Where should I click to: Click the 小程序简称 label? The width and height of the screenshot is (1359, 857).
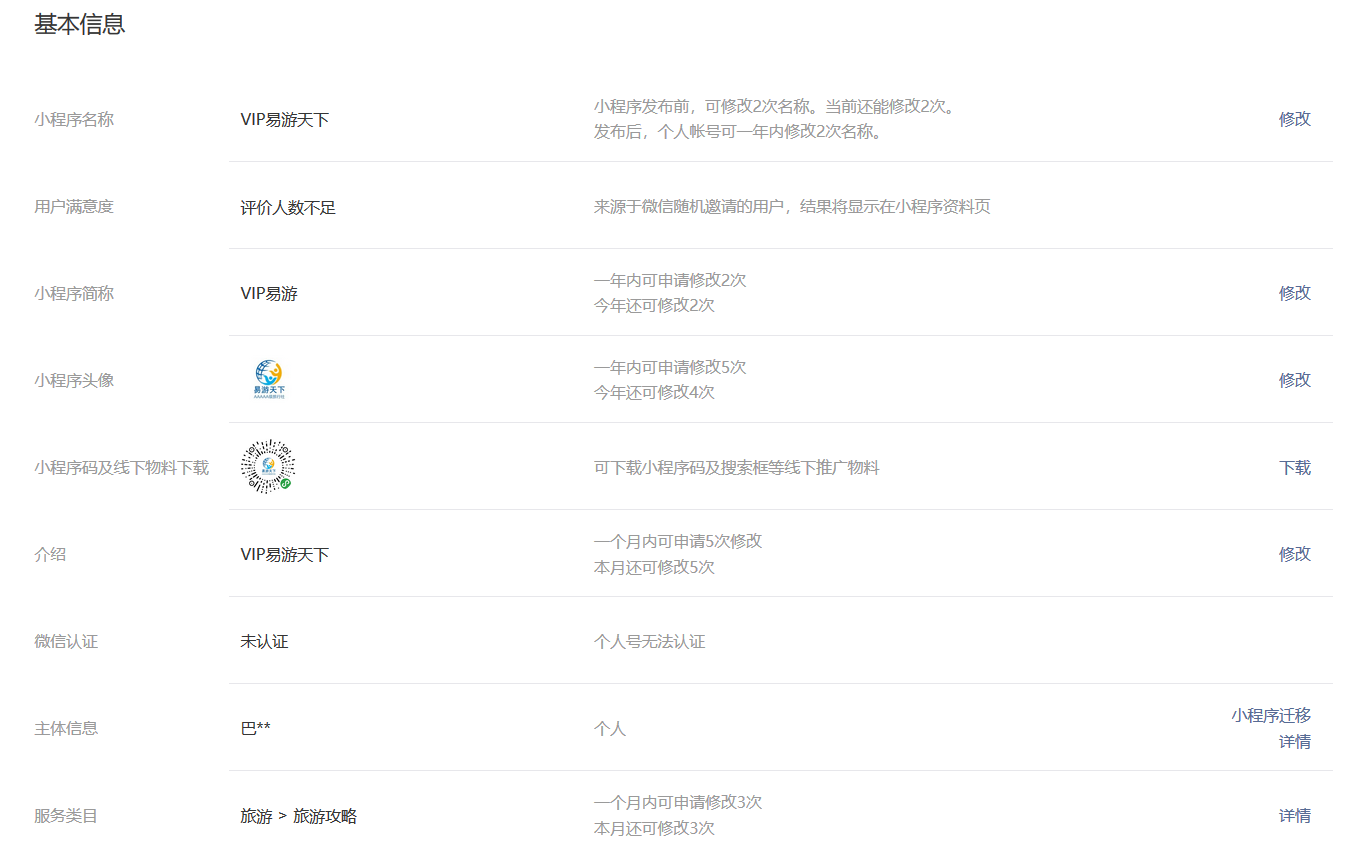74,294
